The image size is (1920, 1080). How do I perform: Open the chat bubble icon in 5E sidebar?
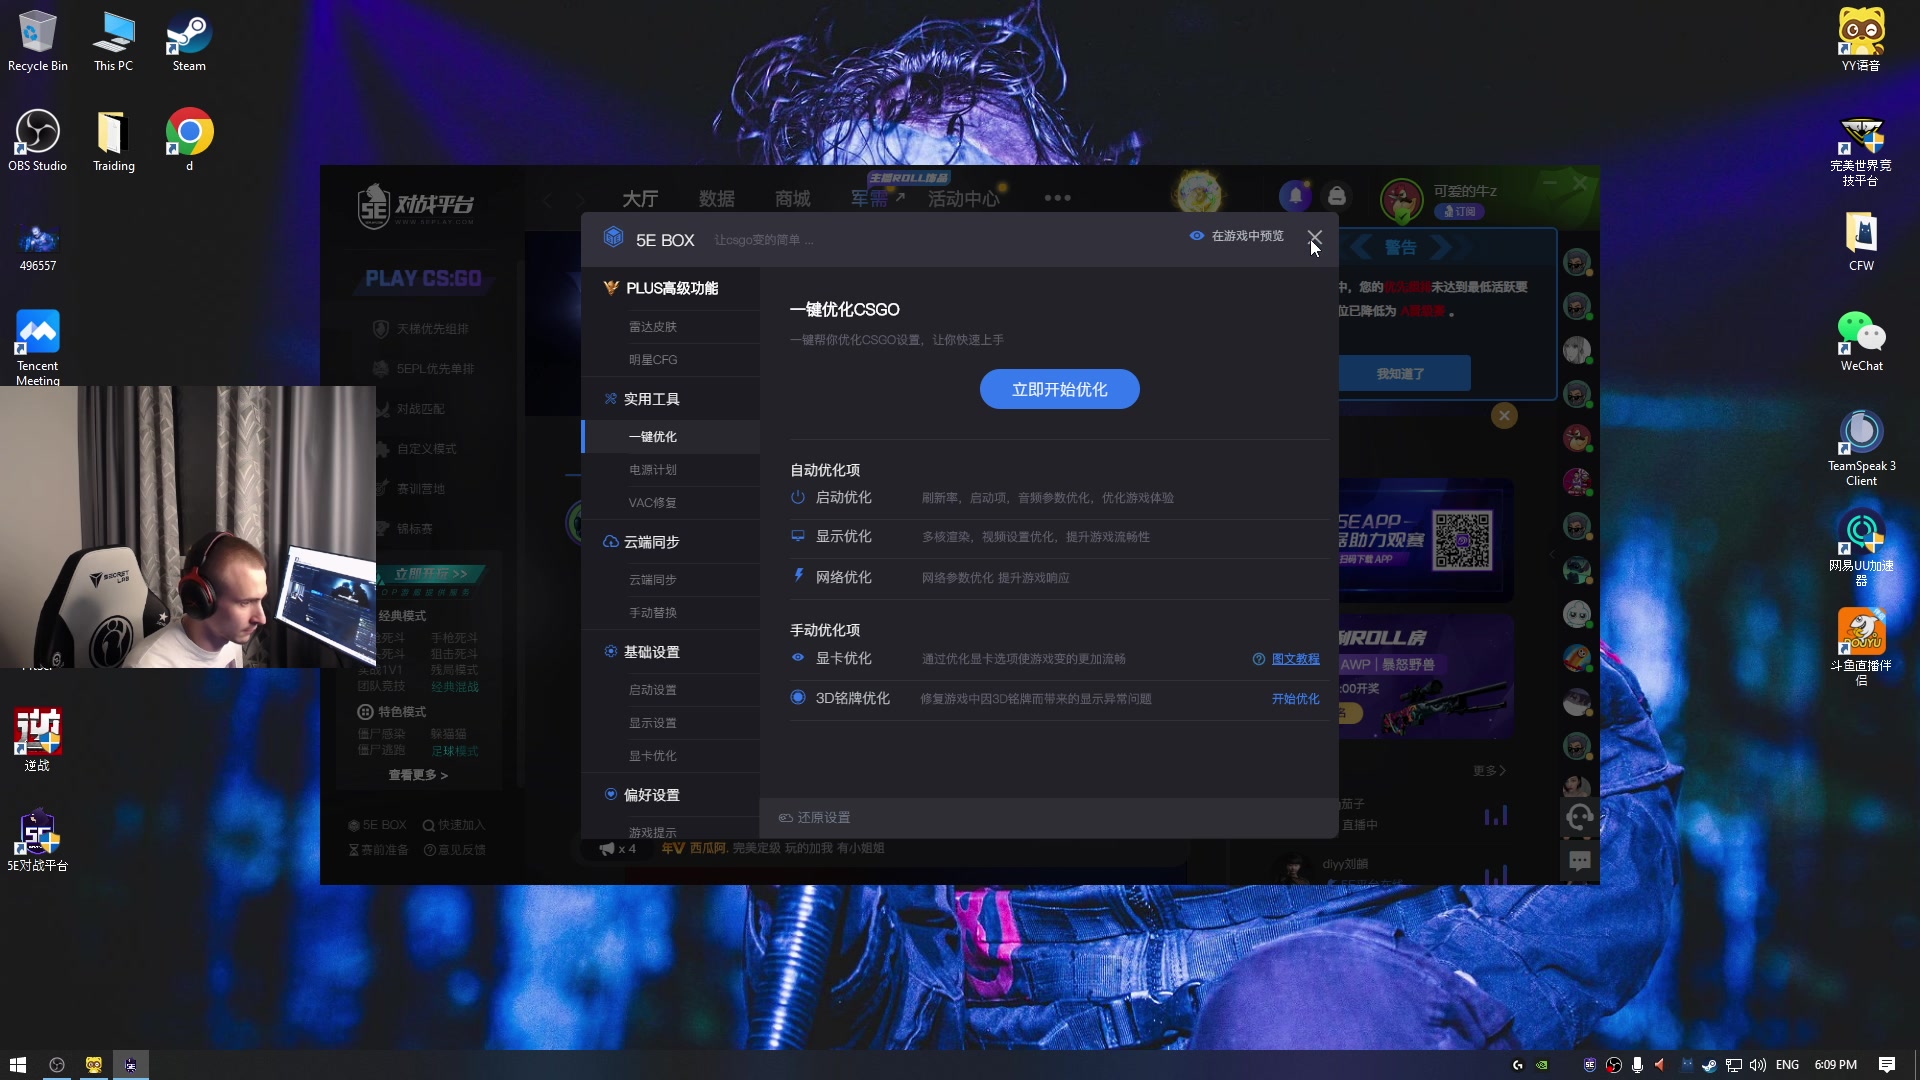1579,861
